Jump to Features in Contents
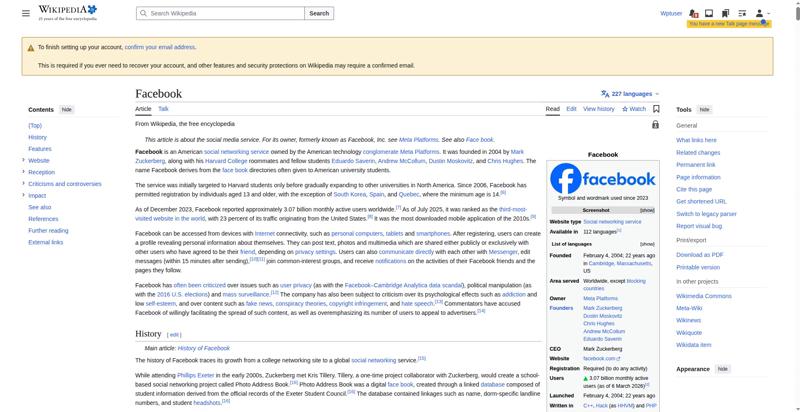The image size is (800, 412). [x=40, y=149]
